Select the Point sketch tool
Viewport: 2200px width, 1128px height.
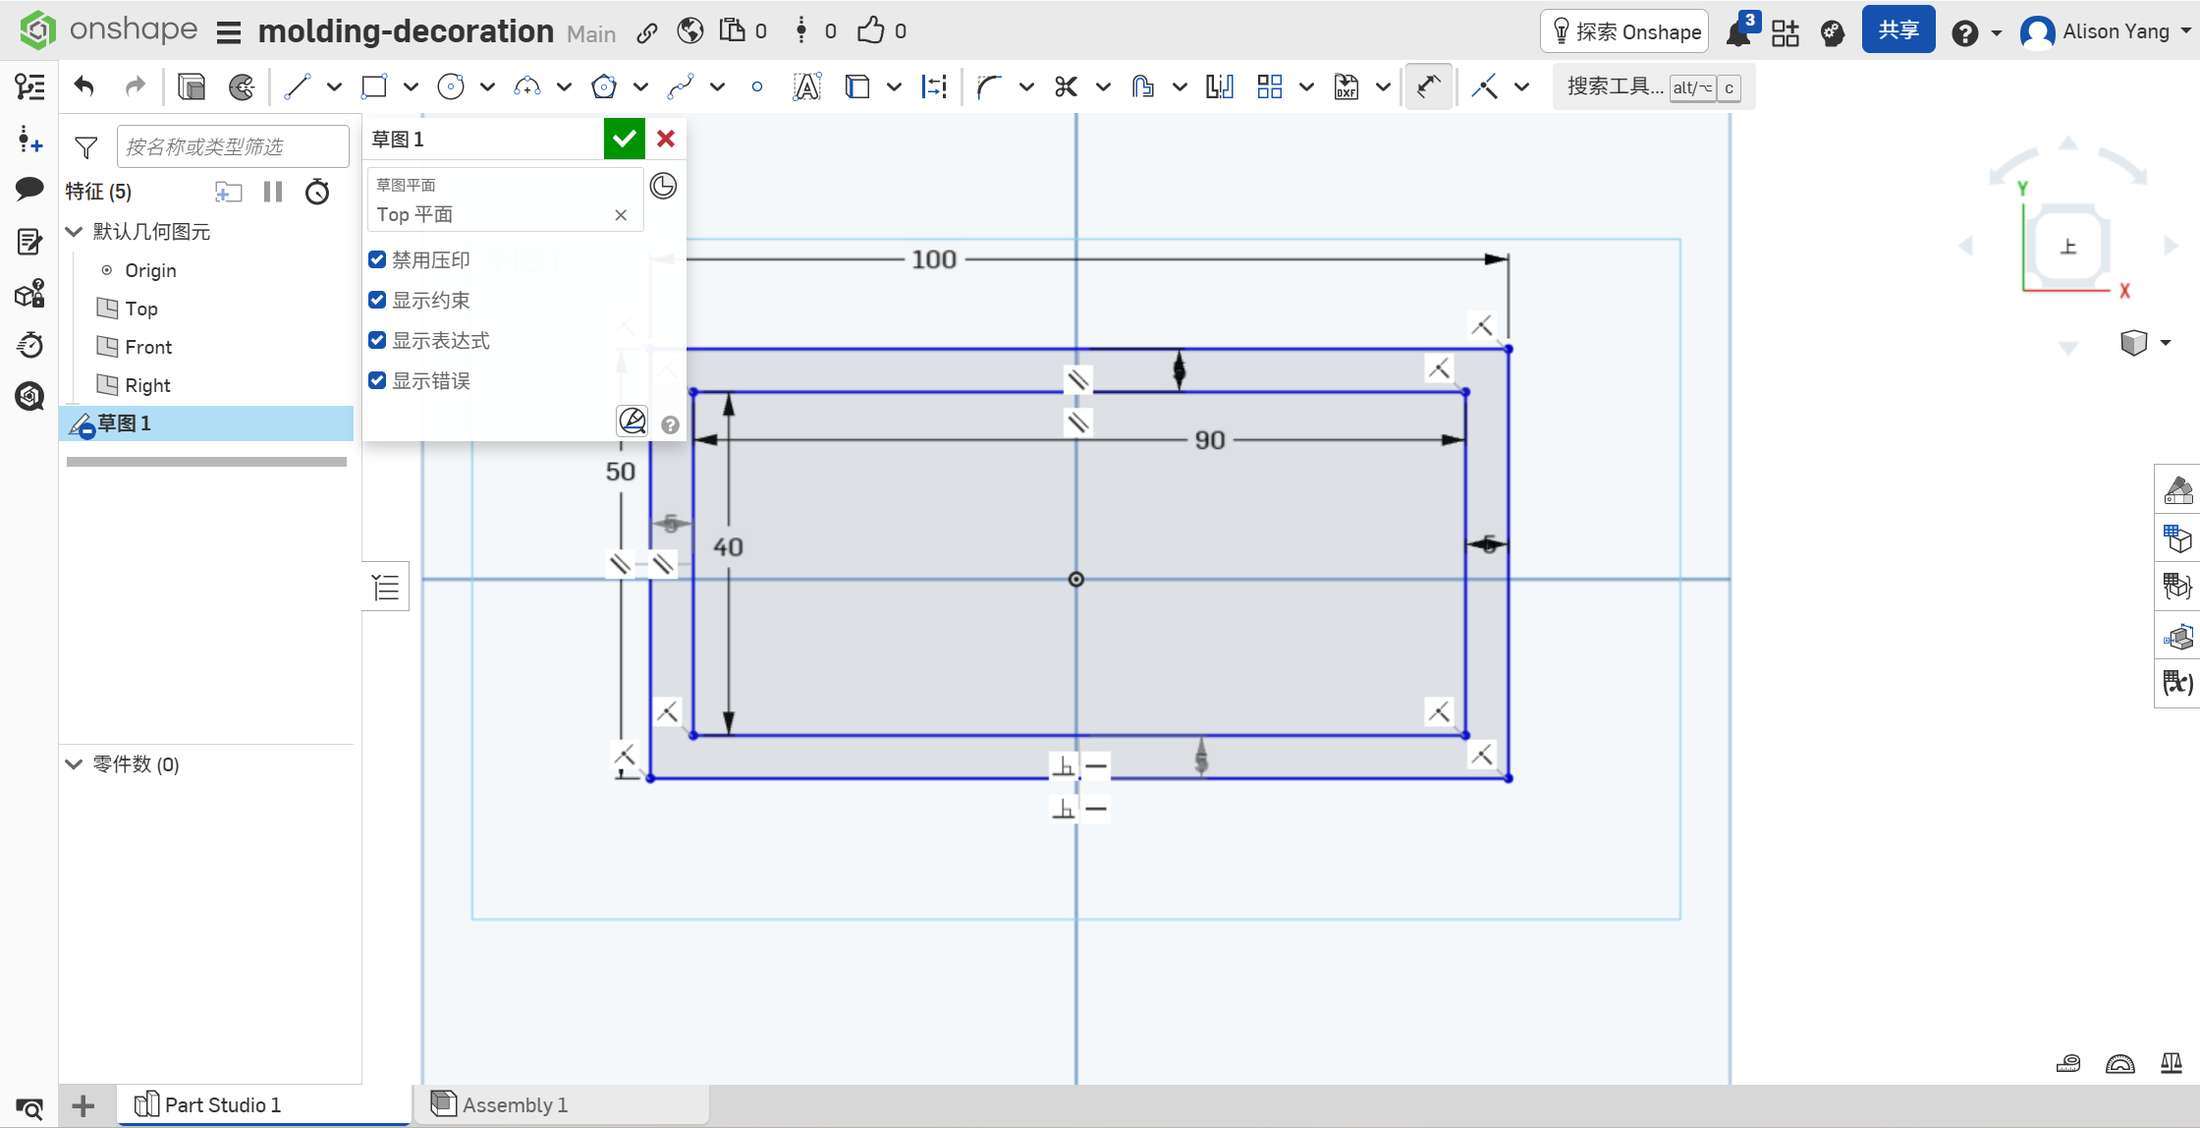tap(757, 87)
